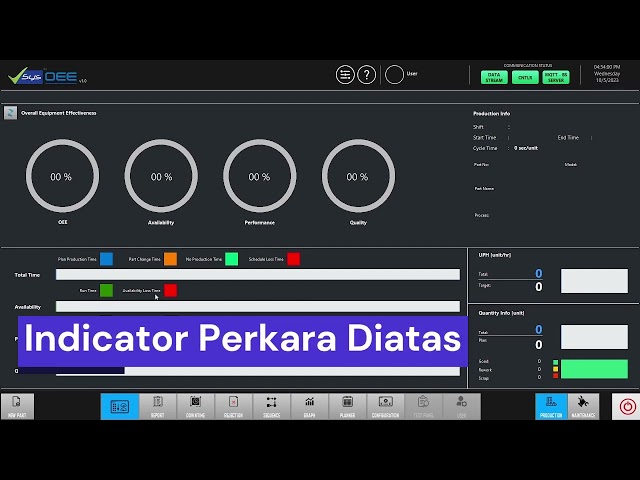The image size is (640, 480).
Task: Click the UPH white display box
Action: [594, 281]
